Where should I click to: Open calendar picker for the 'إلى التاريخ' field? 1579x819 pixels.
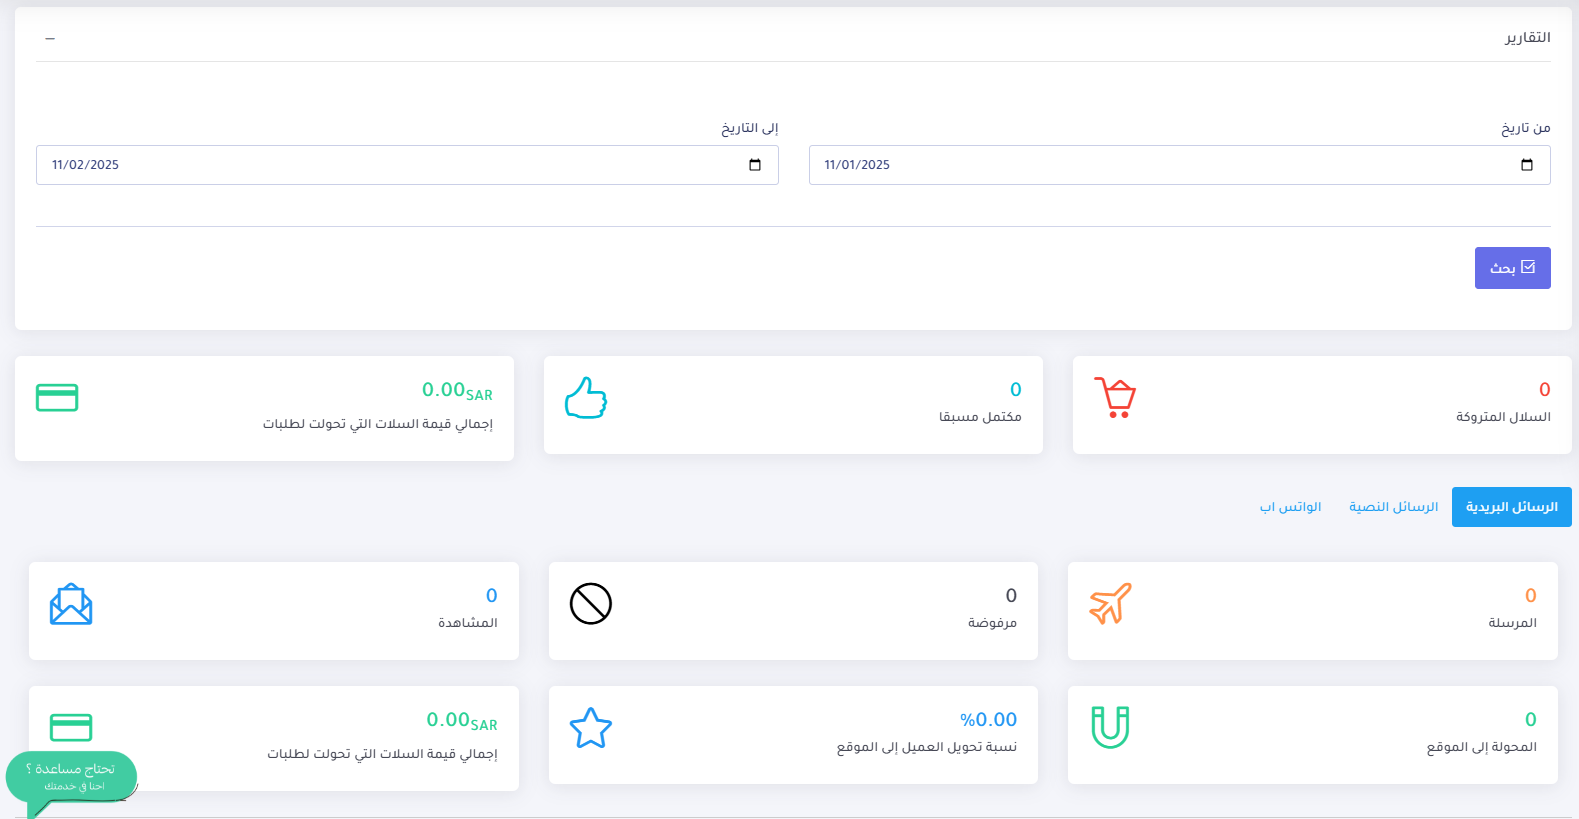[x=755, y=165]
